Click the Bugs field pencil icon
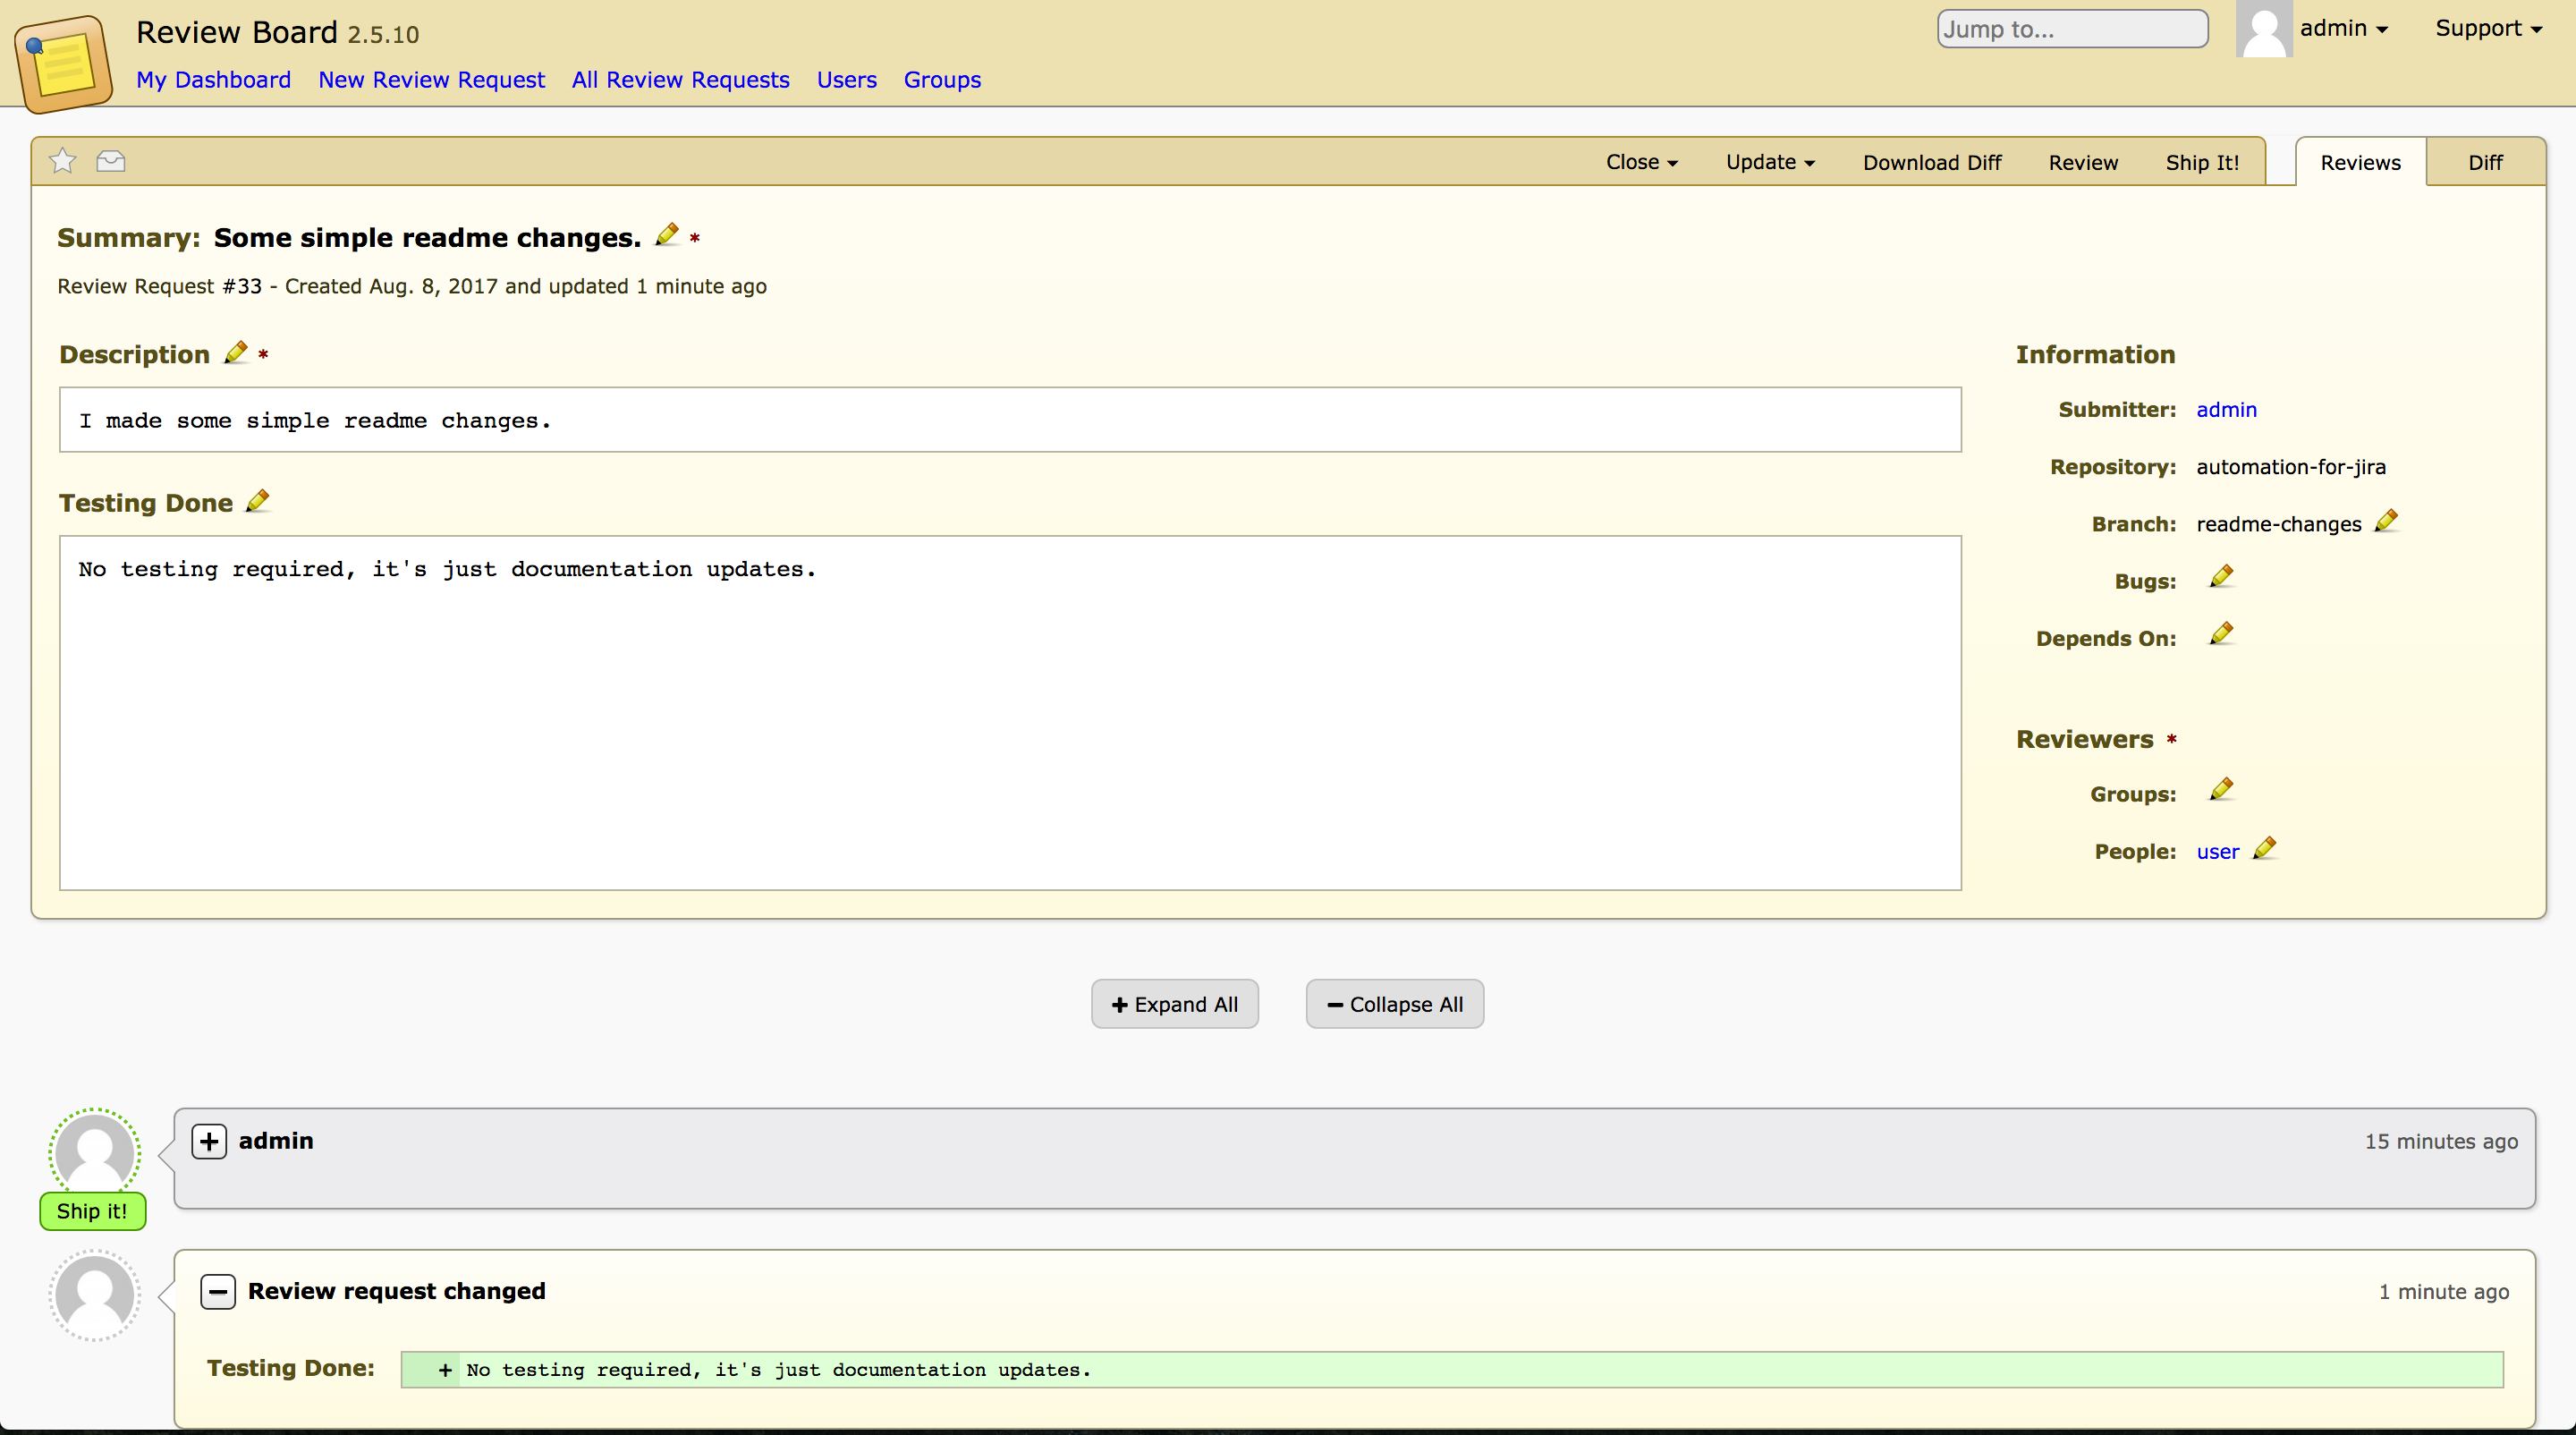The height and width of the screenshot is (1435, 2576). [2221, 577]
